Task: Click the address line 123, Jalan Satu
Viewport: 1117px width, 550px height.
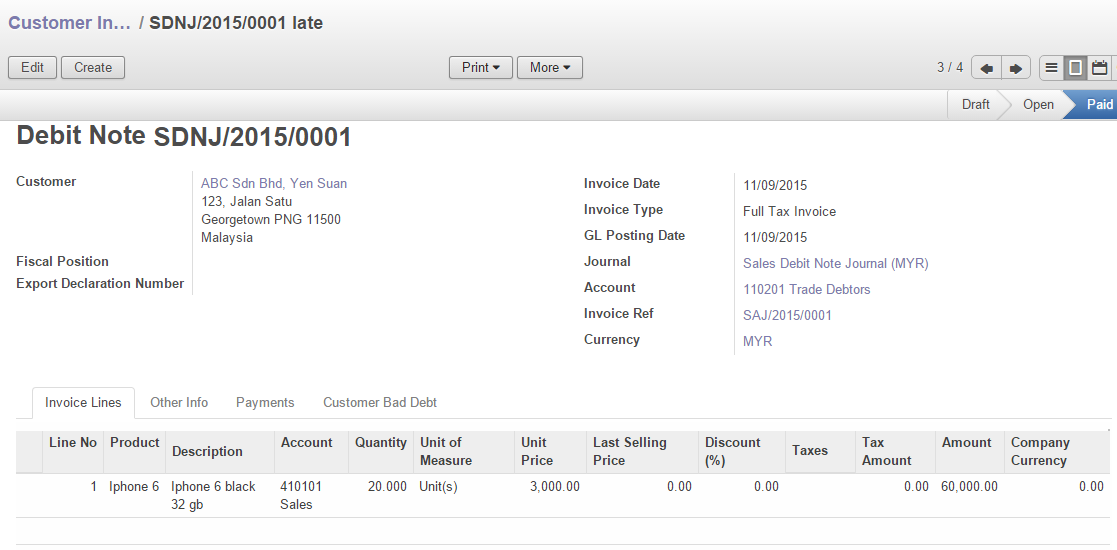Action: [x=246, y=202]
